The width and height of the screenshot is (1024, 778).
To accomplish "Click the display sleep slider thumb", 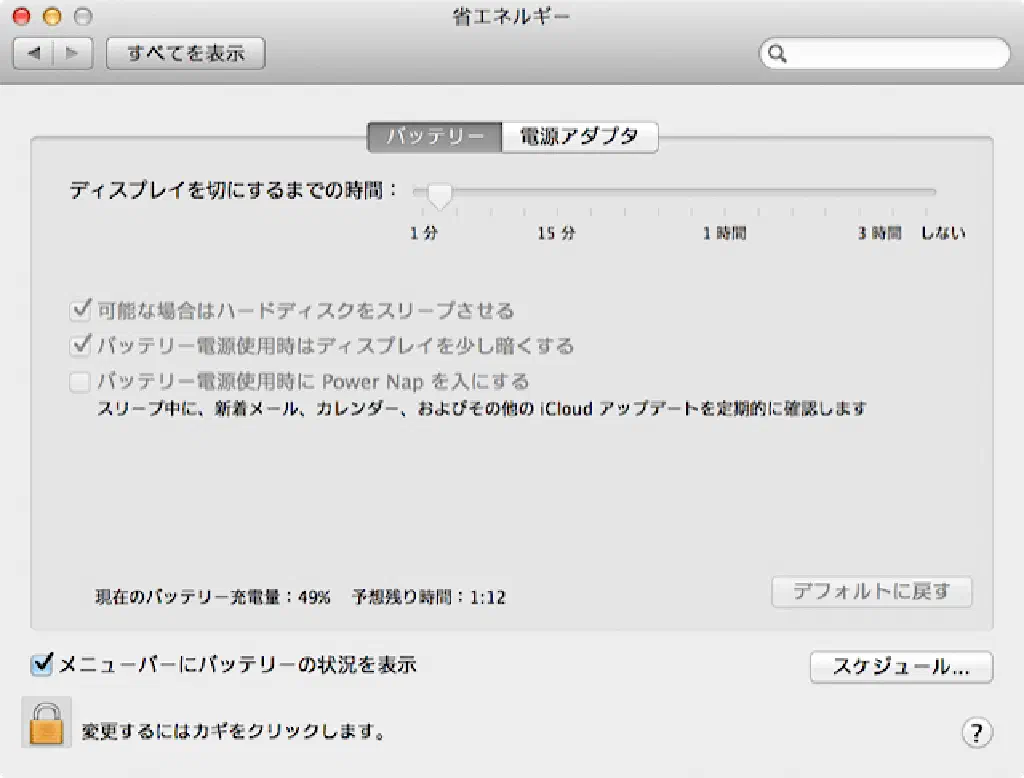I will coord(439,195).
